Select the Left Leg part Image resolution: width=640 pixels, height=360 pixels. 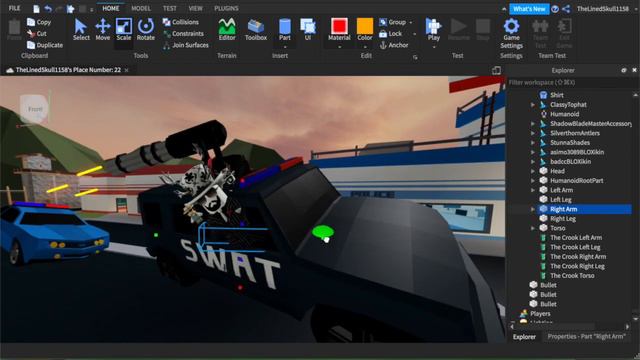coord(560,200)
